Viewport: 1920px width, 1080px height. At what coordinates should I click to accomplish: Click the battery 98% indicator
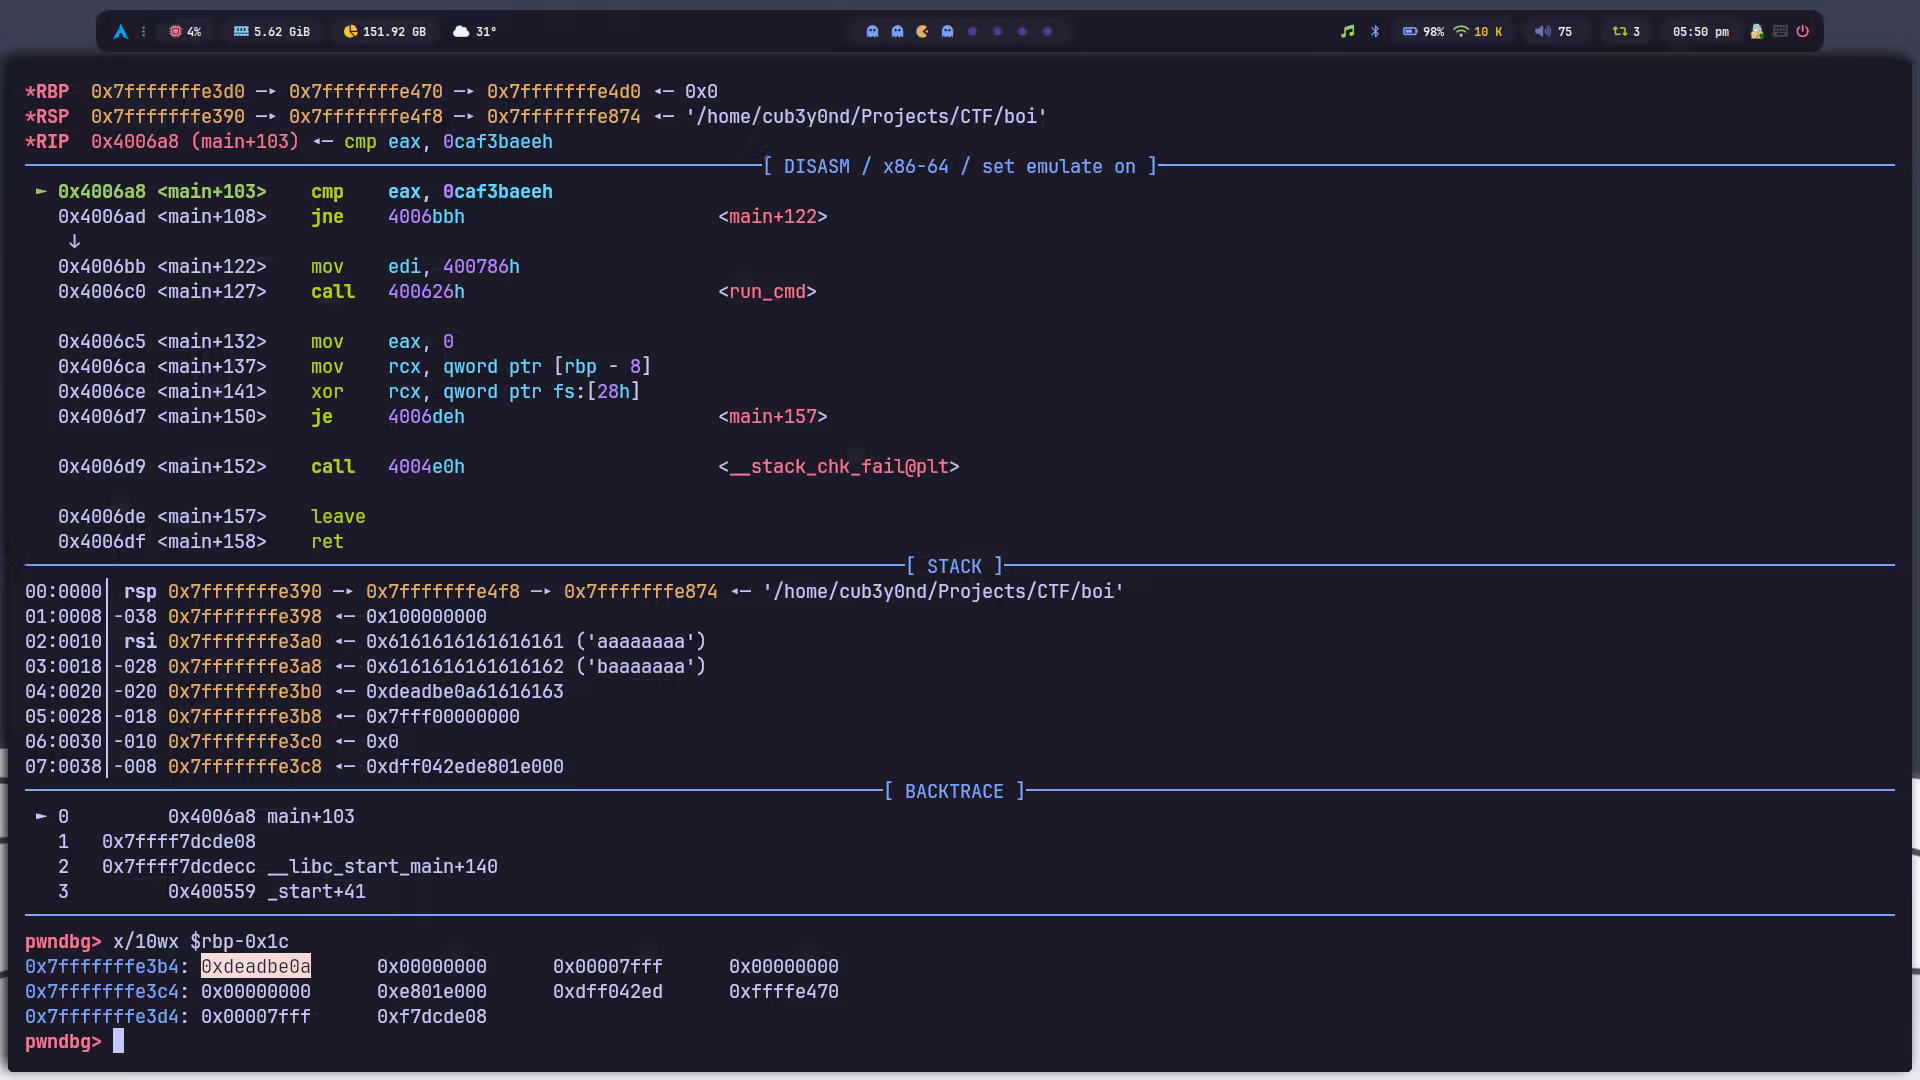pyautogui.click(x=1422, y=32)
